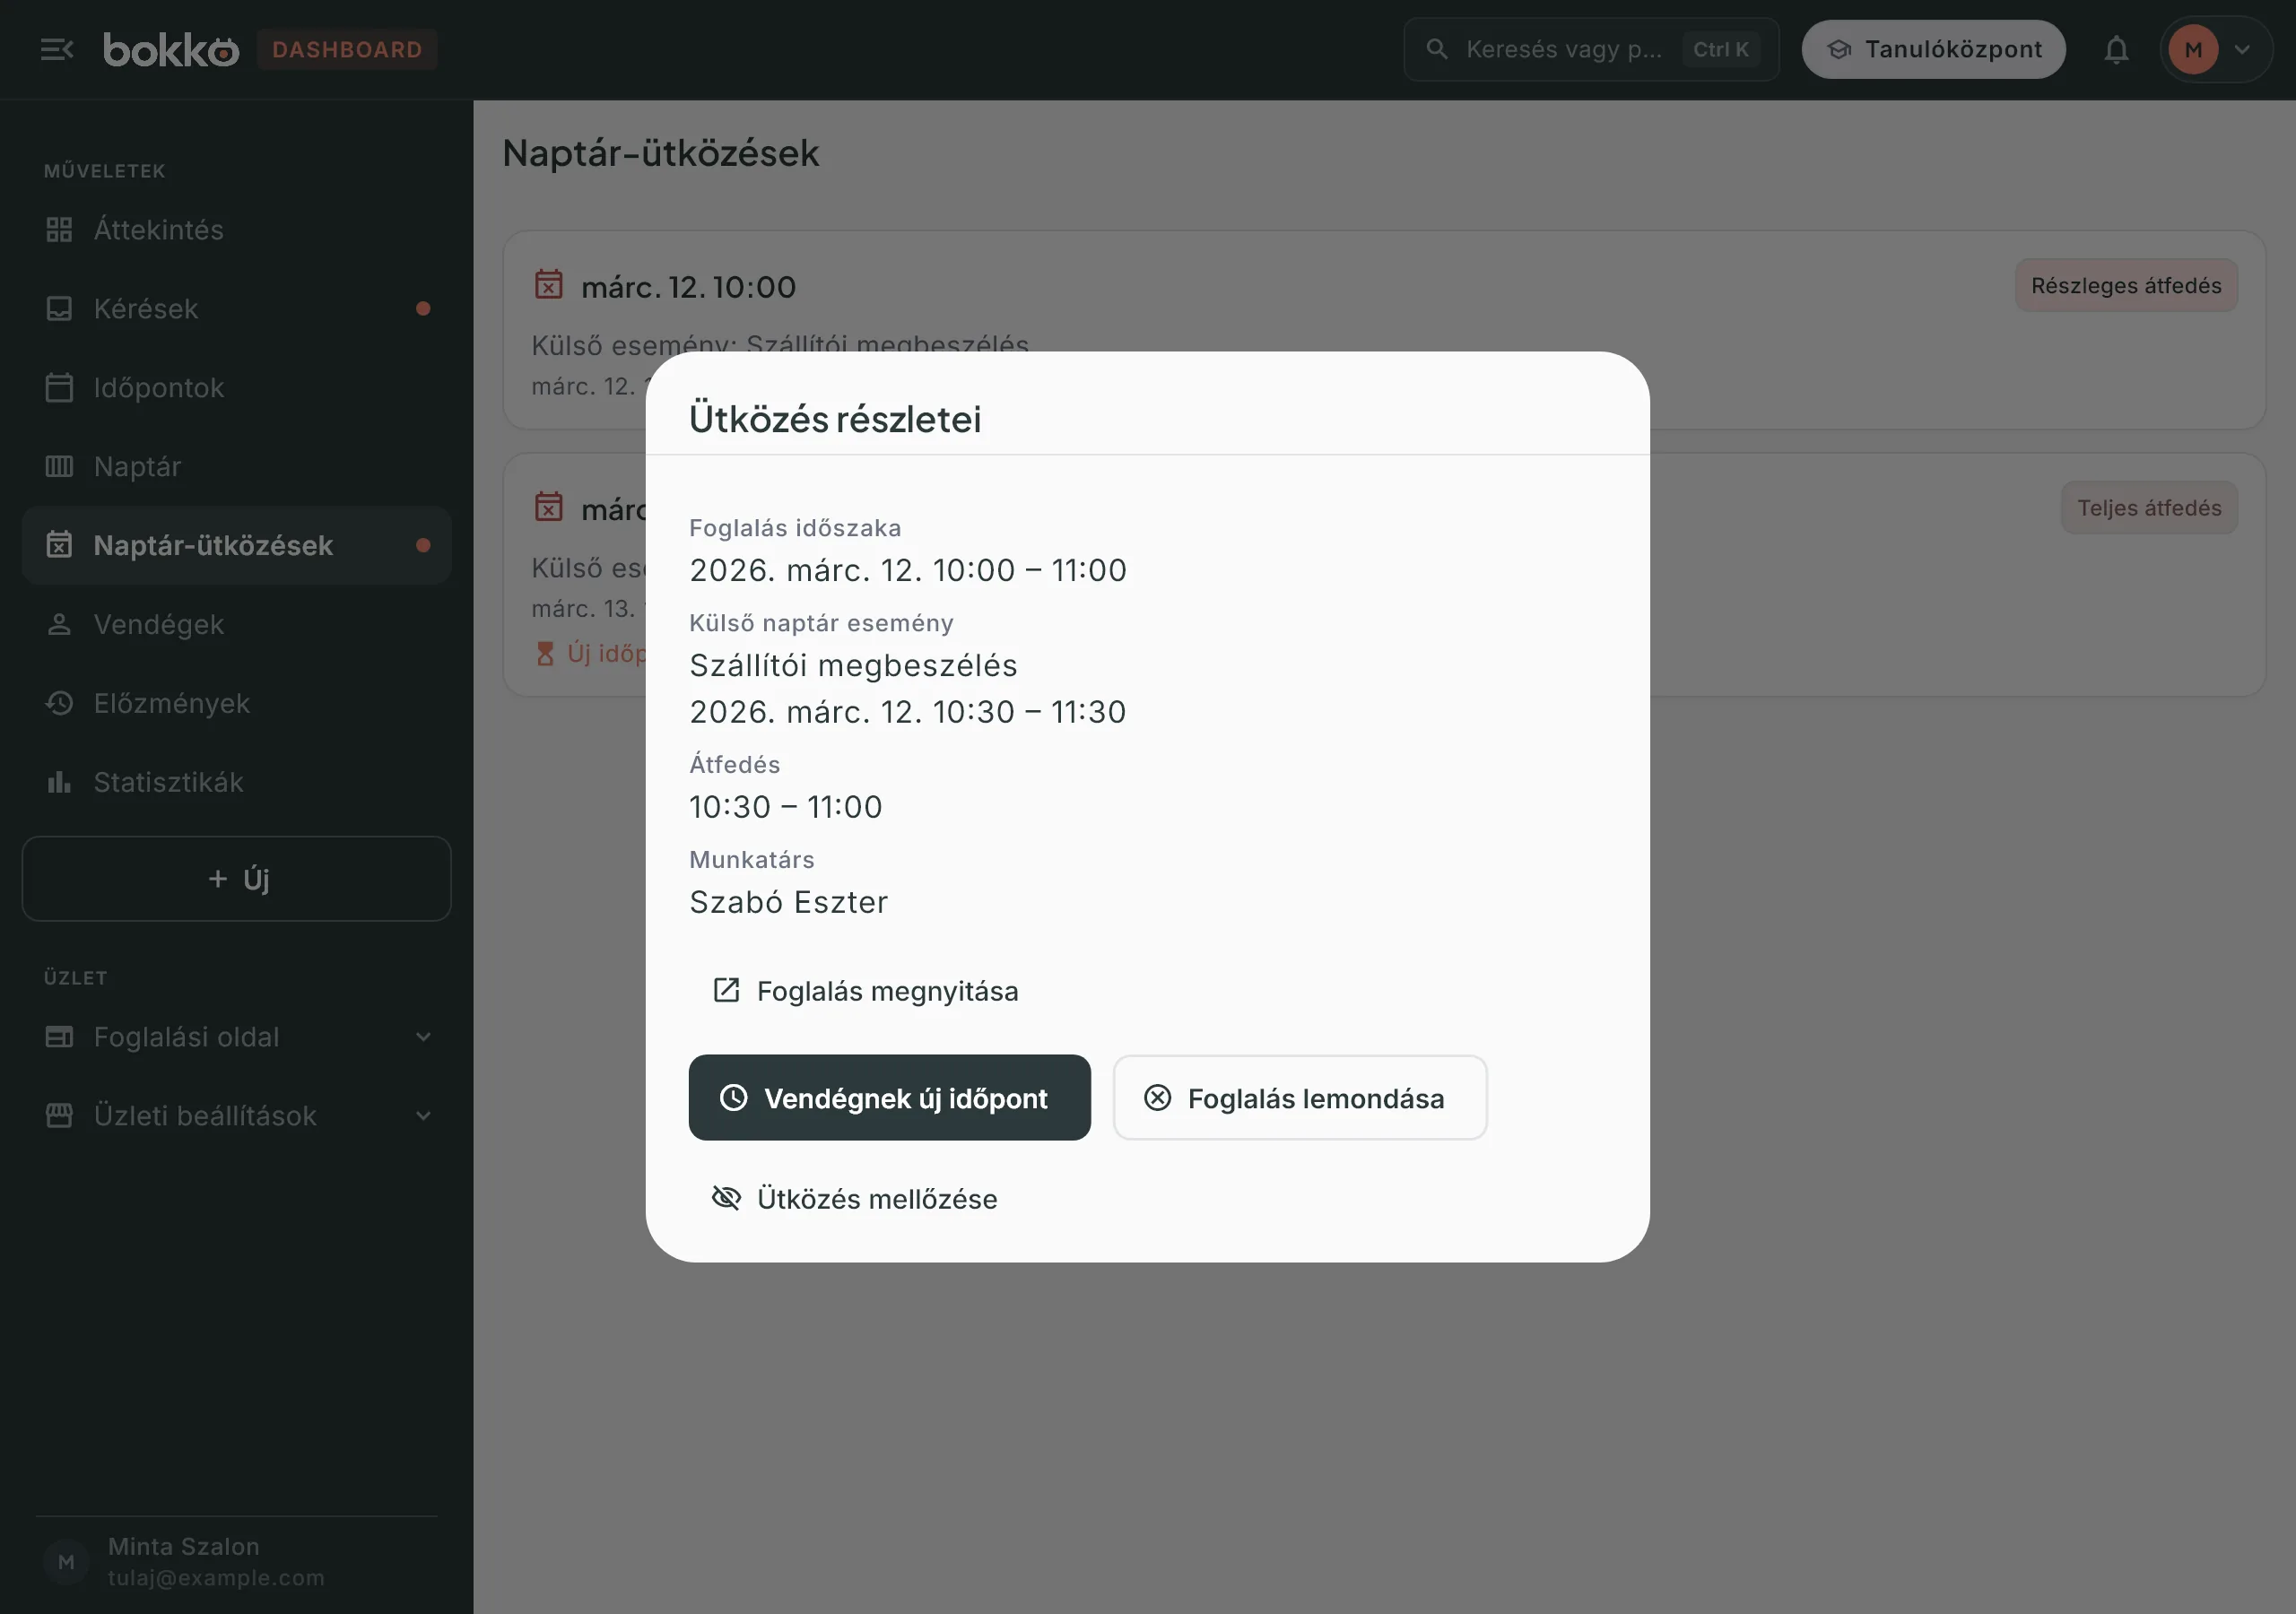
Task: Click the clock icon in Vendégnek új időpont
Action: point(733,1098)
